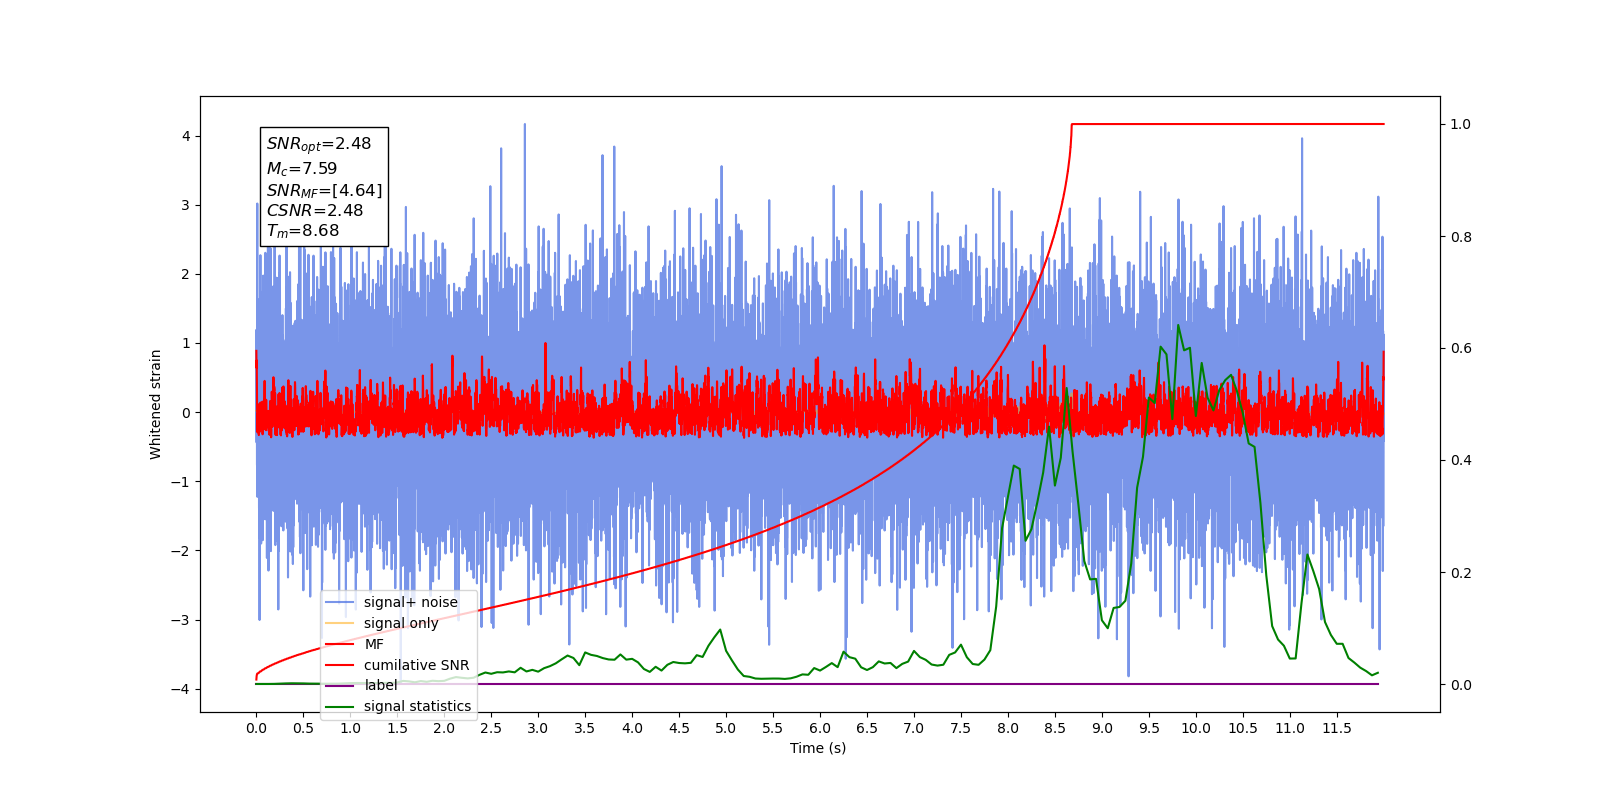Viewport: 1600px width, 800px height.
Task: Click the green line swatch for signal statistics
Action: point(340,706)
